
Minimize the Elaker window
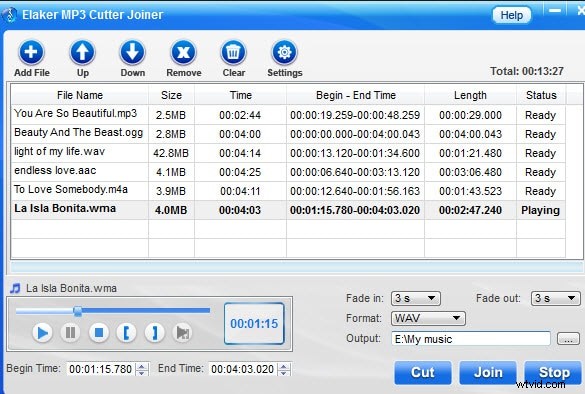point(554,10)
